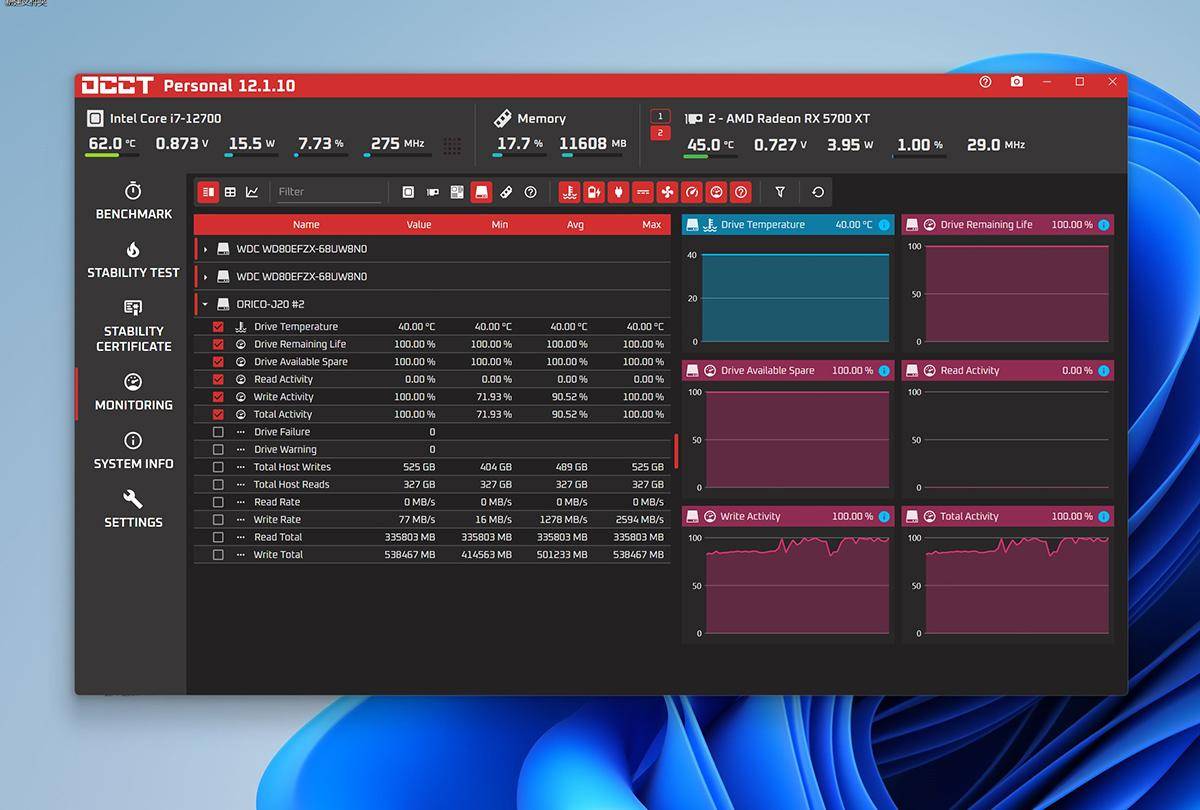Click the Max column header

(x=651, y=225)
